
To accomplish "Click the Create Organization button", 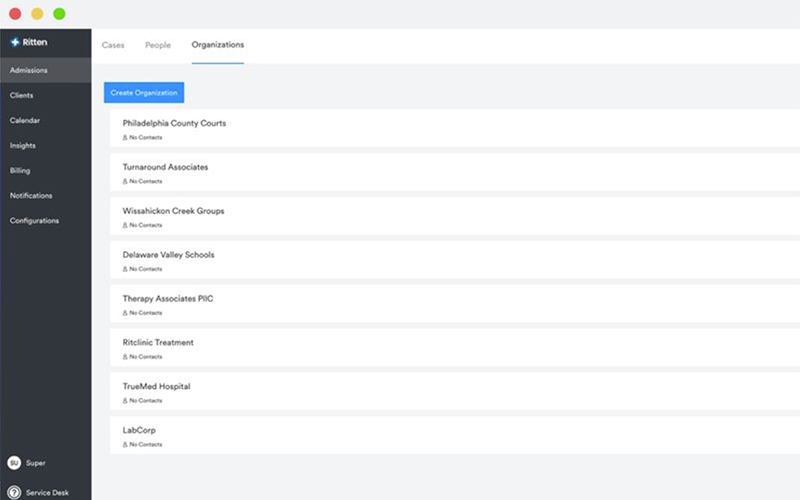I will pyautogui.click(x=144, y=92).
